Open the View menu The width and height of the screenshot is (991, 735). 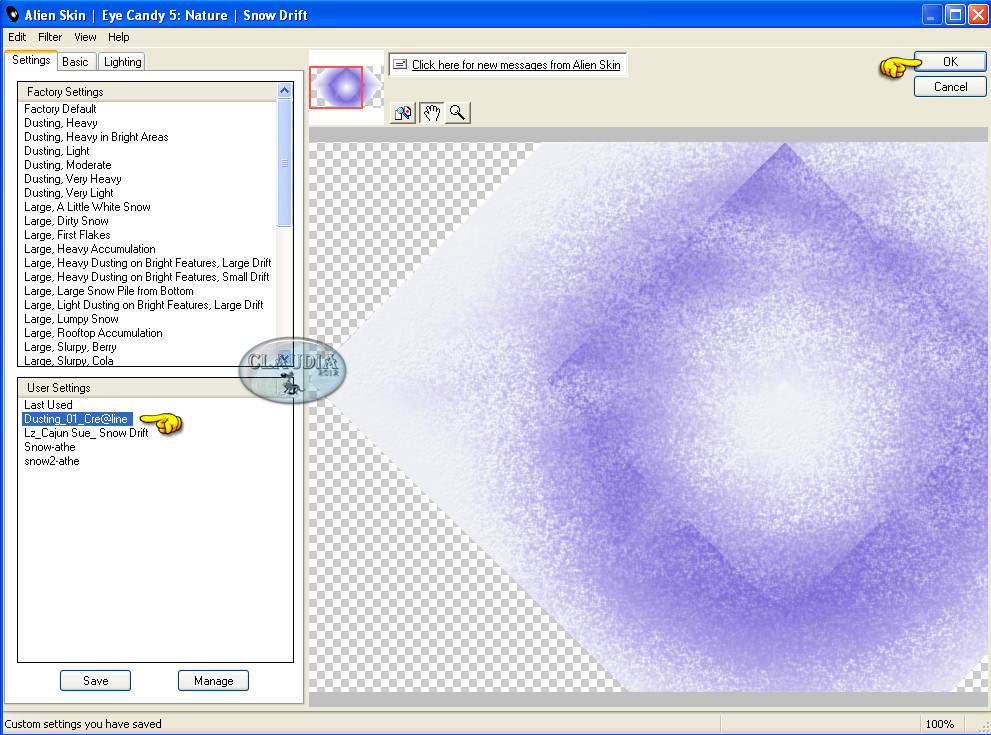pyautogui.click(x=85, y=37)
